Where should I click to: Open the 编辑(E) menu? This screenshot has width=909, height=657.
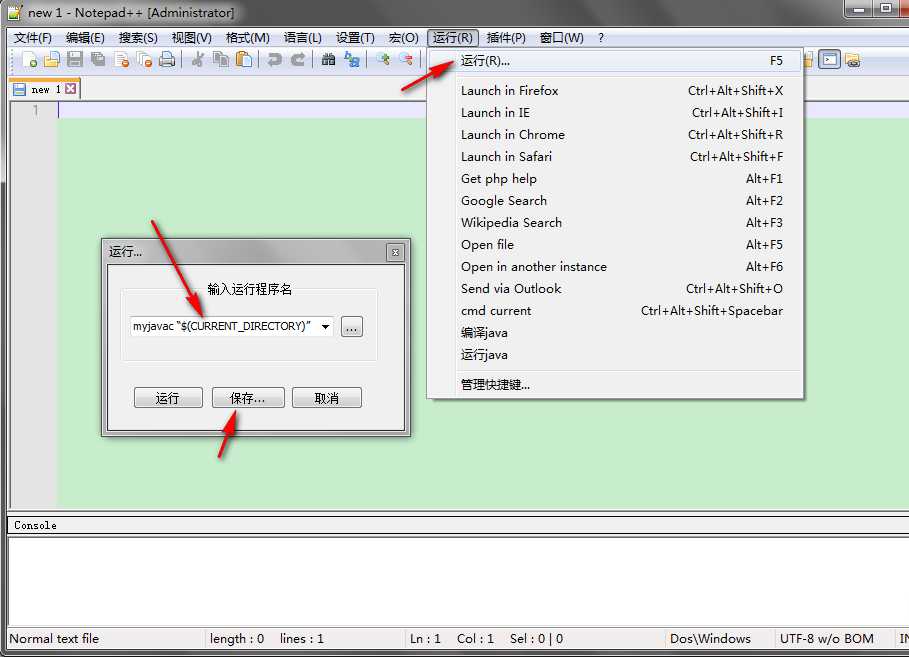pyautogui.click(x=85, y=38)
